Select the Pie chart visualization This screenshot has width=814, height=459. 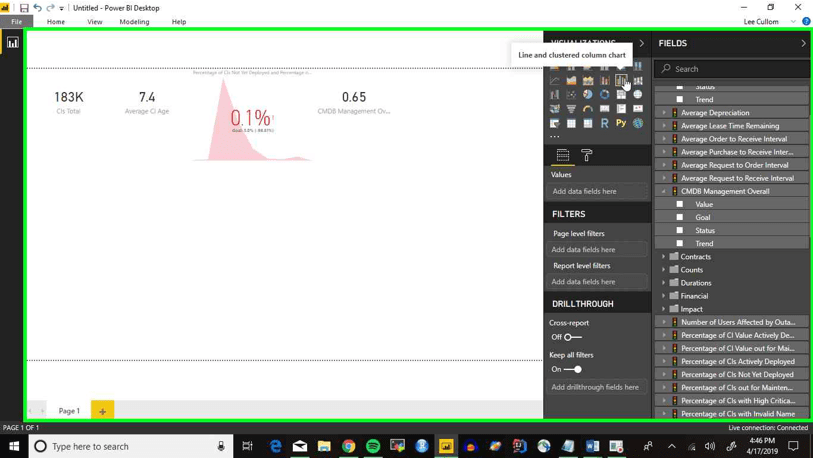[x=588, y=94]
